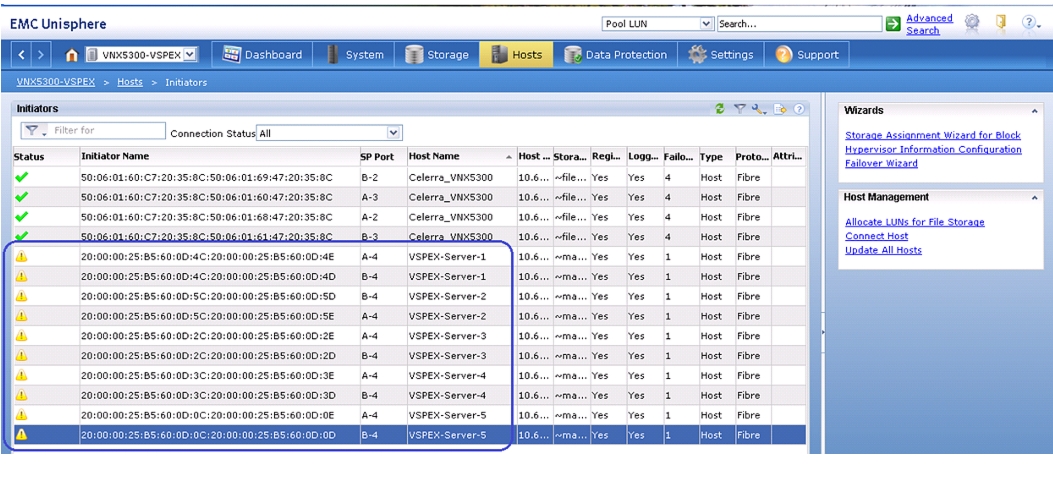This screenshot has width=1053, height=488.
Task: Click the Hosts breadcrumb link
Action: [130, 82]
